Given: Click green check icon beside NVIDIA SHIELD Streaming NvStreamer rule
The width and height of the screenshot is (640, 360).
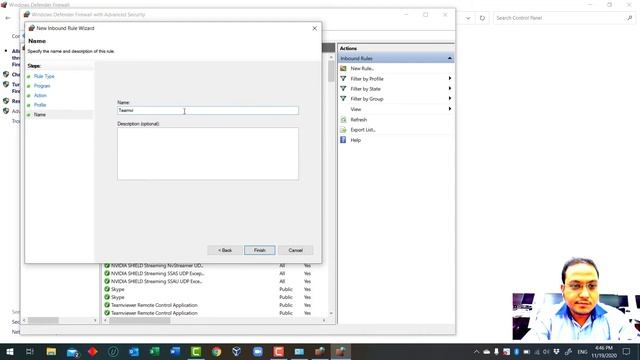Looking at the screenshot, I should [x=107, y=265].
